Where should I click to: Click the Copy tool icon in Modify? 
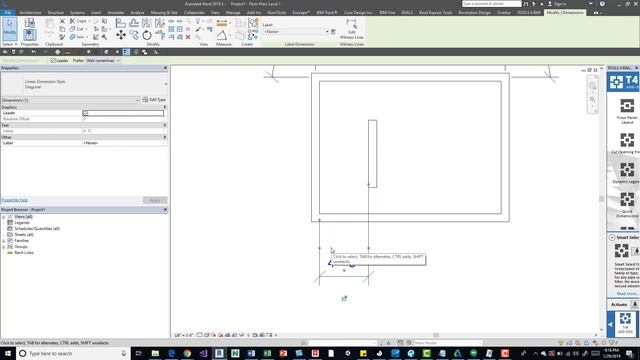pyautogui.click(x=134, y=36)
